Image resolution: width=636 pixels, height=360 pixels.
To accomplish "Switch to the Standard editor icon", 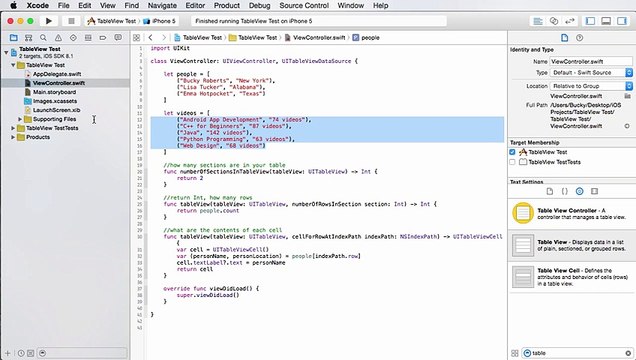I will coord(538,21).
